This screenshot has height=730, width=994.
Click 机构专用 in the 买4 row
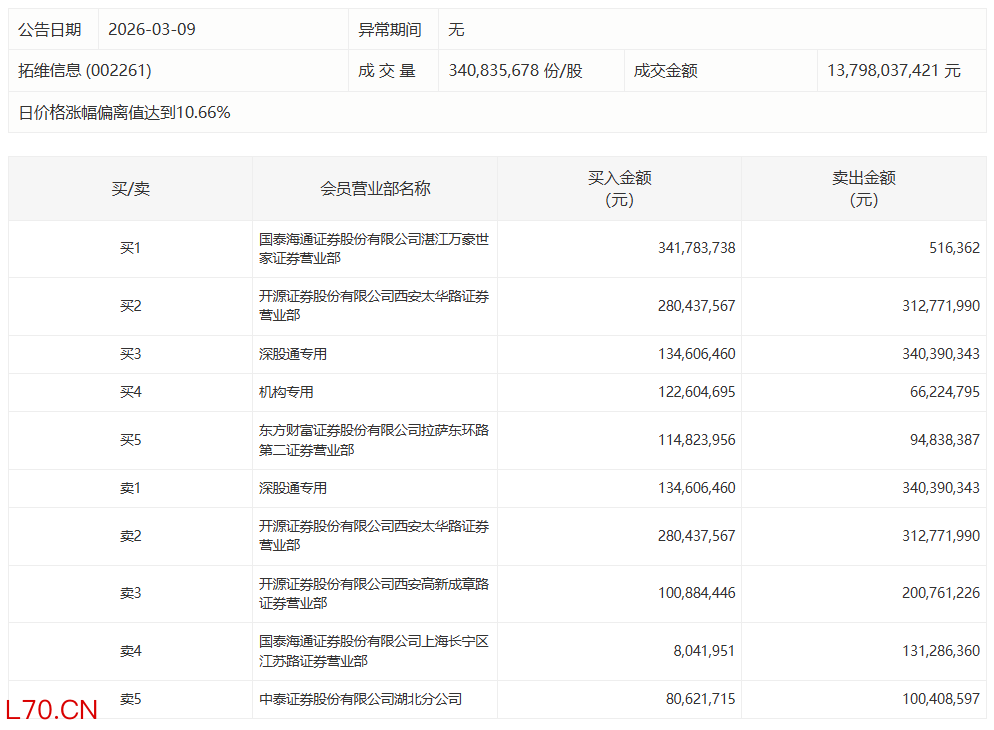(x=286, y=392)
